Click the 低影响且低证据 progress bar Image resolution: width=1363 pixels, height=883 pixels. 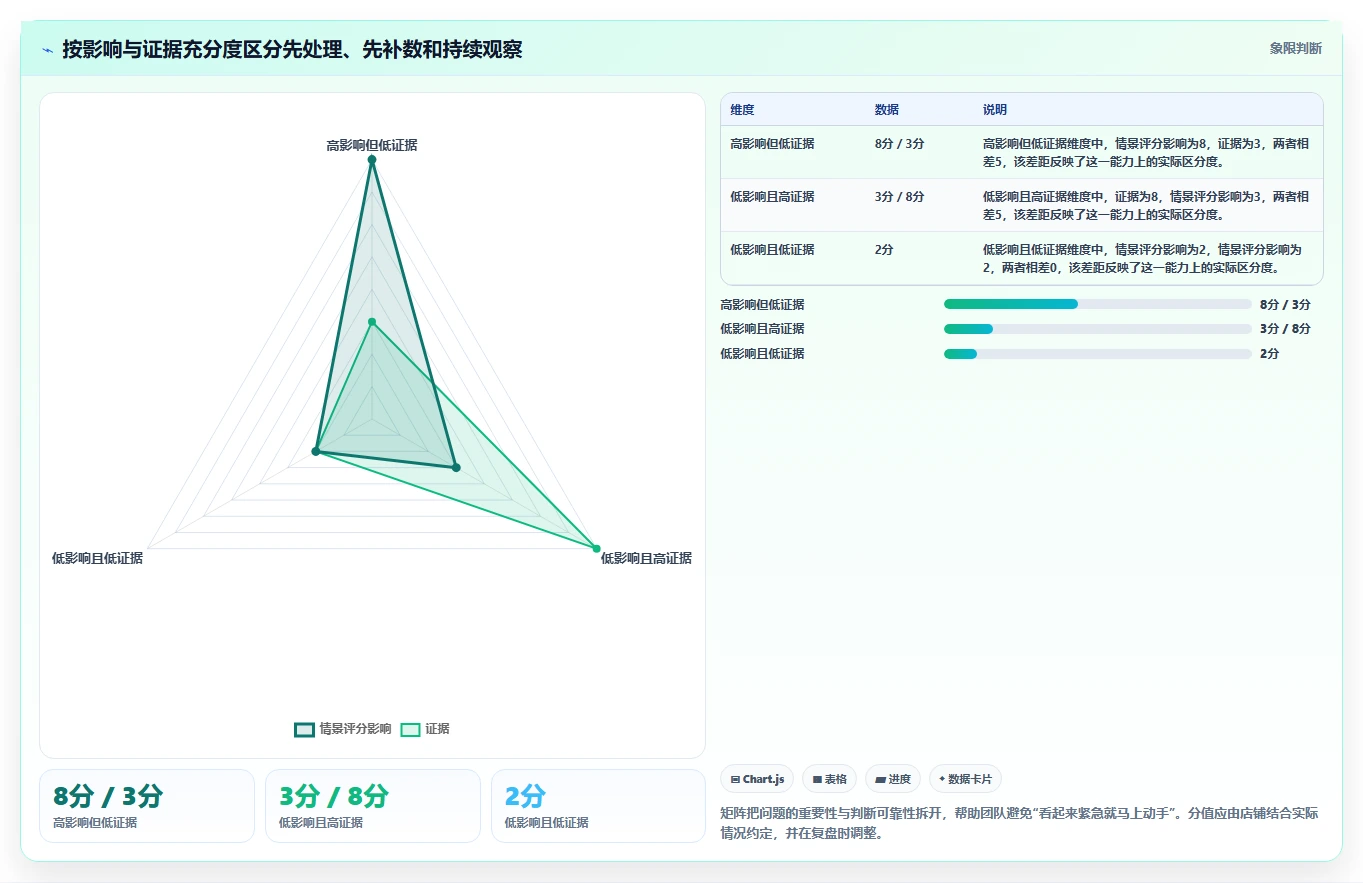point(1097,354)
